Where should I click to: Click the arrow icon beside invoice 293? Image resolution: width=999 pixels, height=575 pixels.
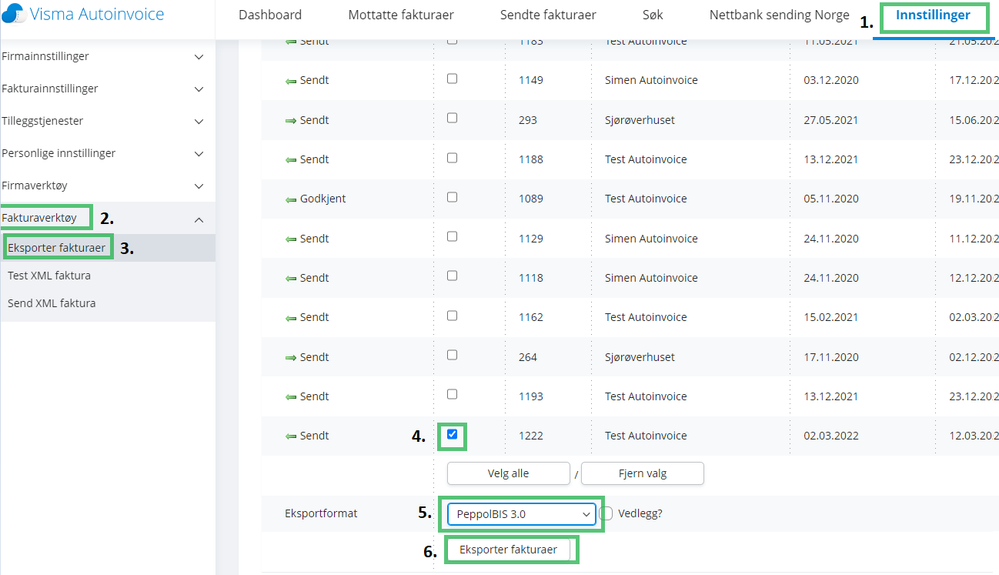pos(291,120)
